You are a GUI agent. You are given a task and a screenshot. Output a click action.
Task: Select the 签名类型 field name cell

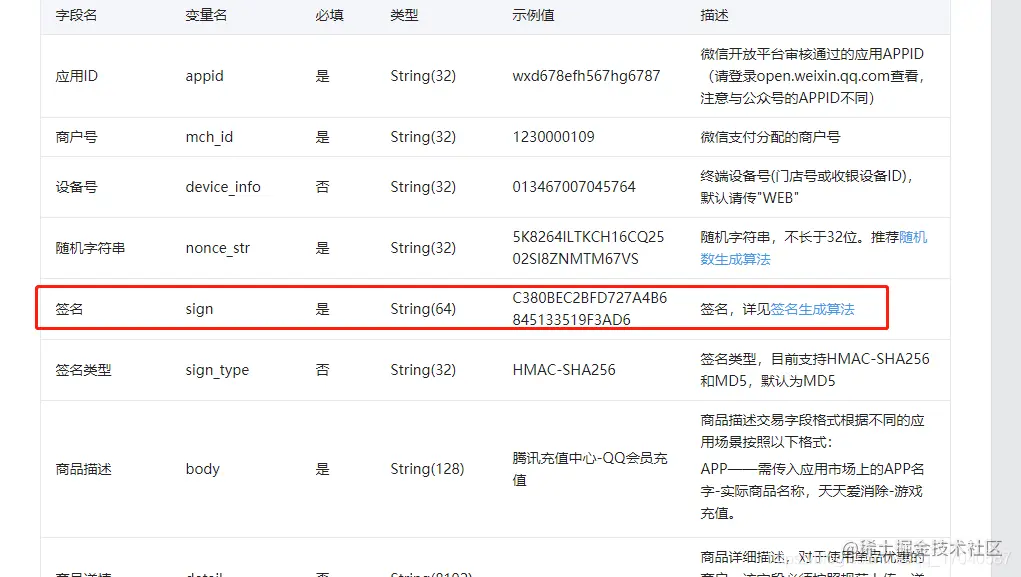83,370
